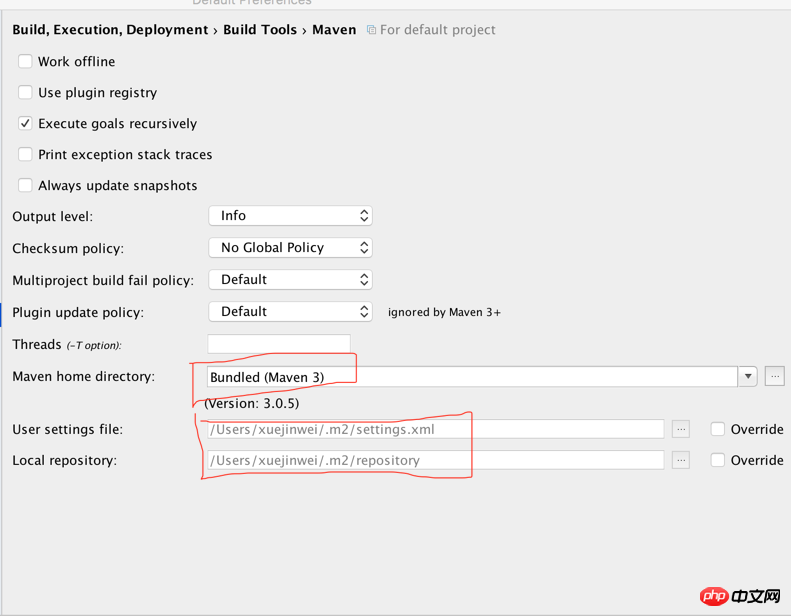The image size is (791, 616).
Task: Click browse button for Maven home directory
Action: (775, 377)
